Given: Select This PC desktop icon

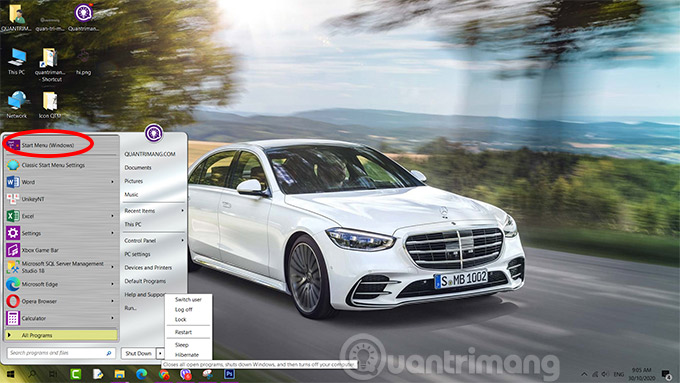Looking at the screenshot, I should click(16, 62).
